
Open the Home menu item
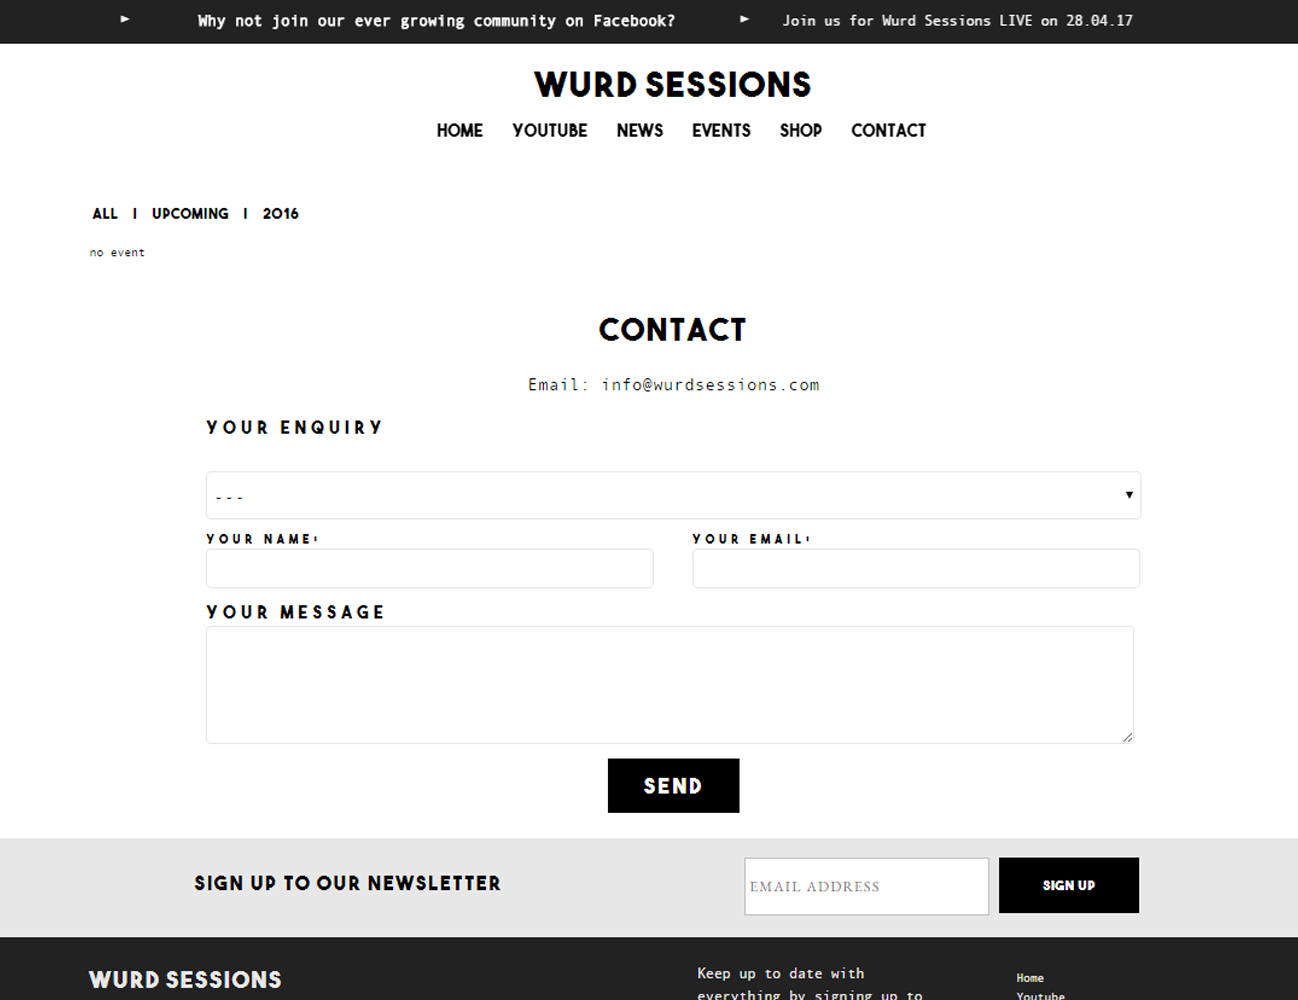pyautogui.click(x=460, y=131)
